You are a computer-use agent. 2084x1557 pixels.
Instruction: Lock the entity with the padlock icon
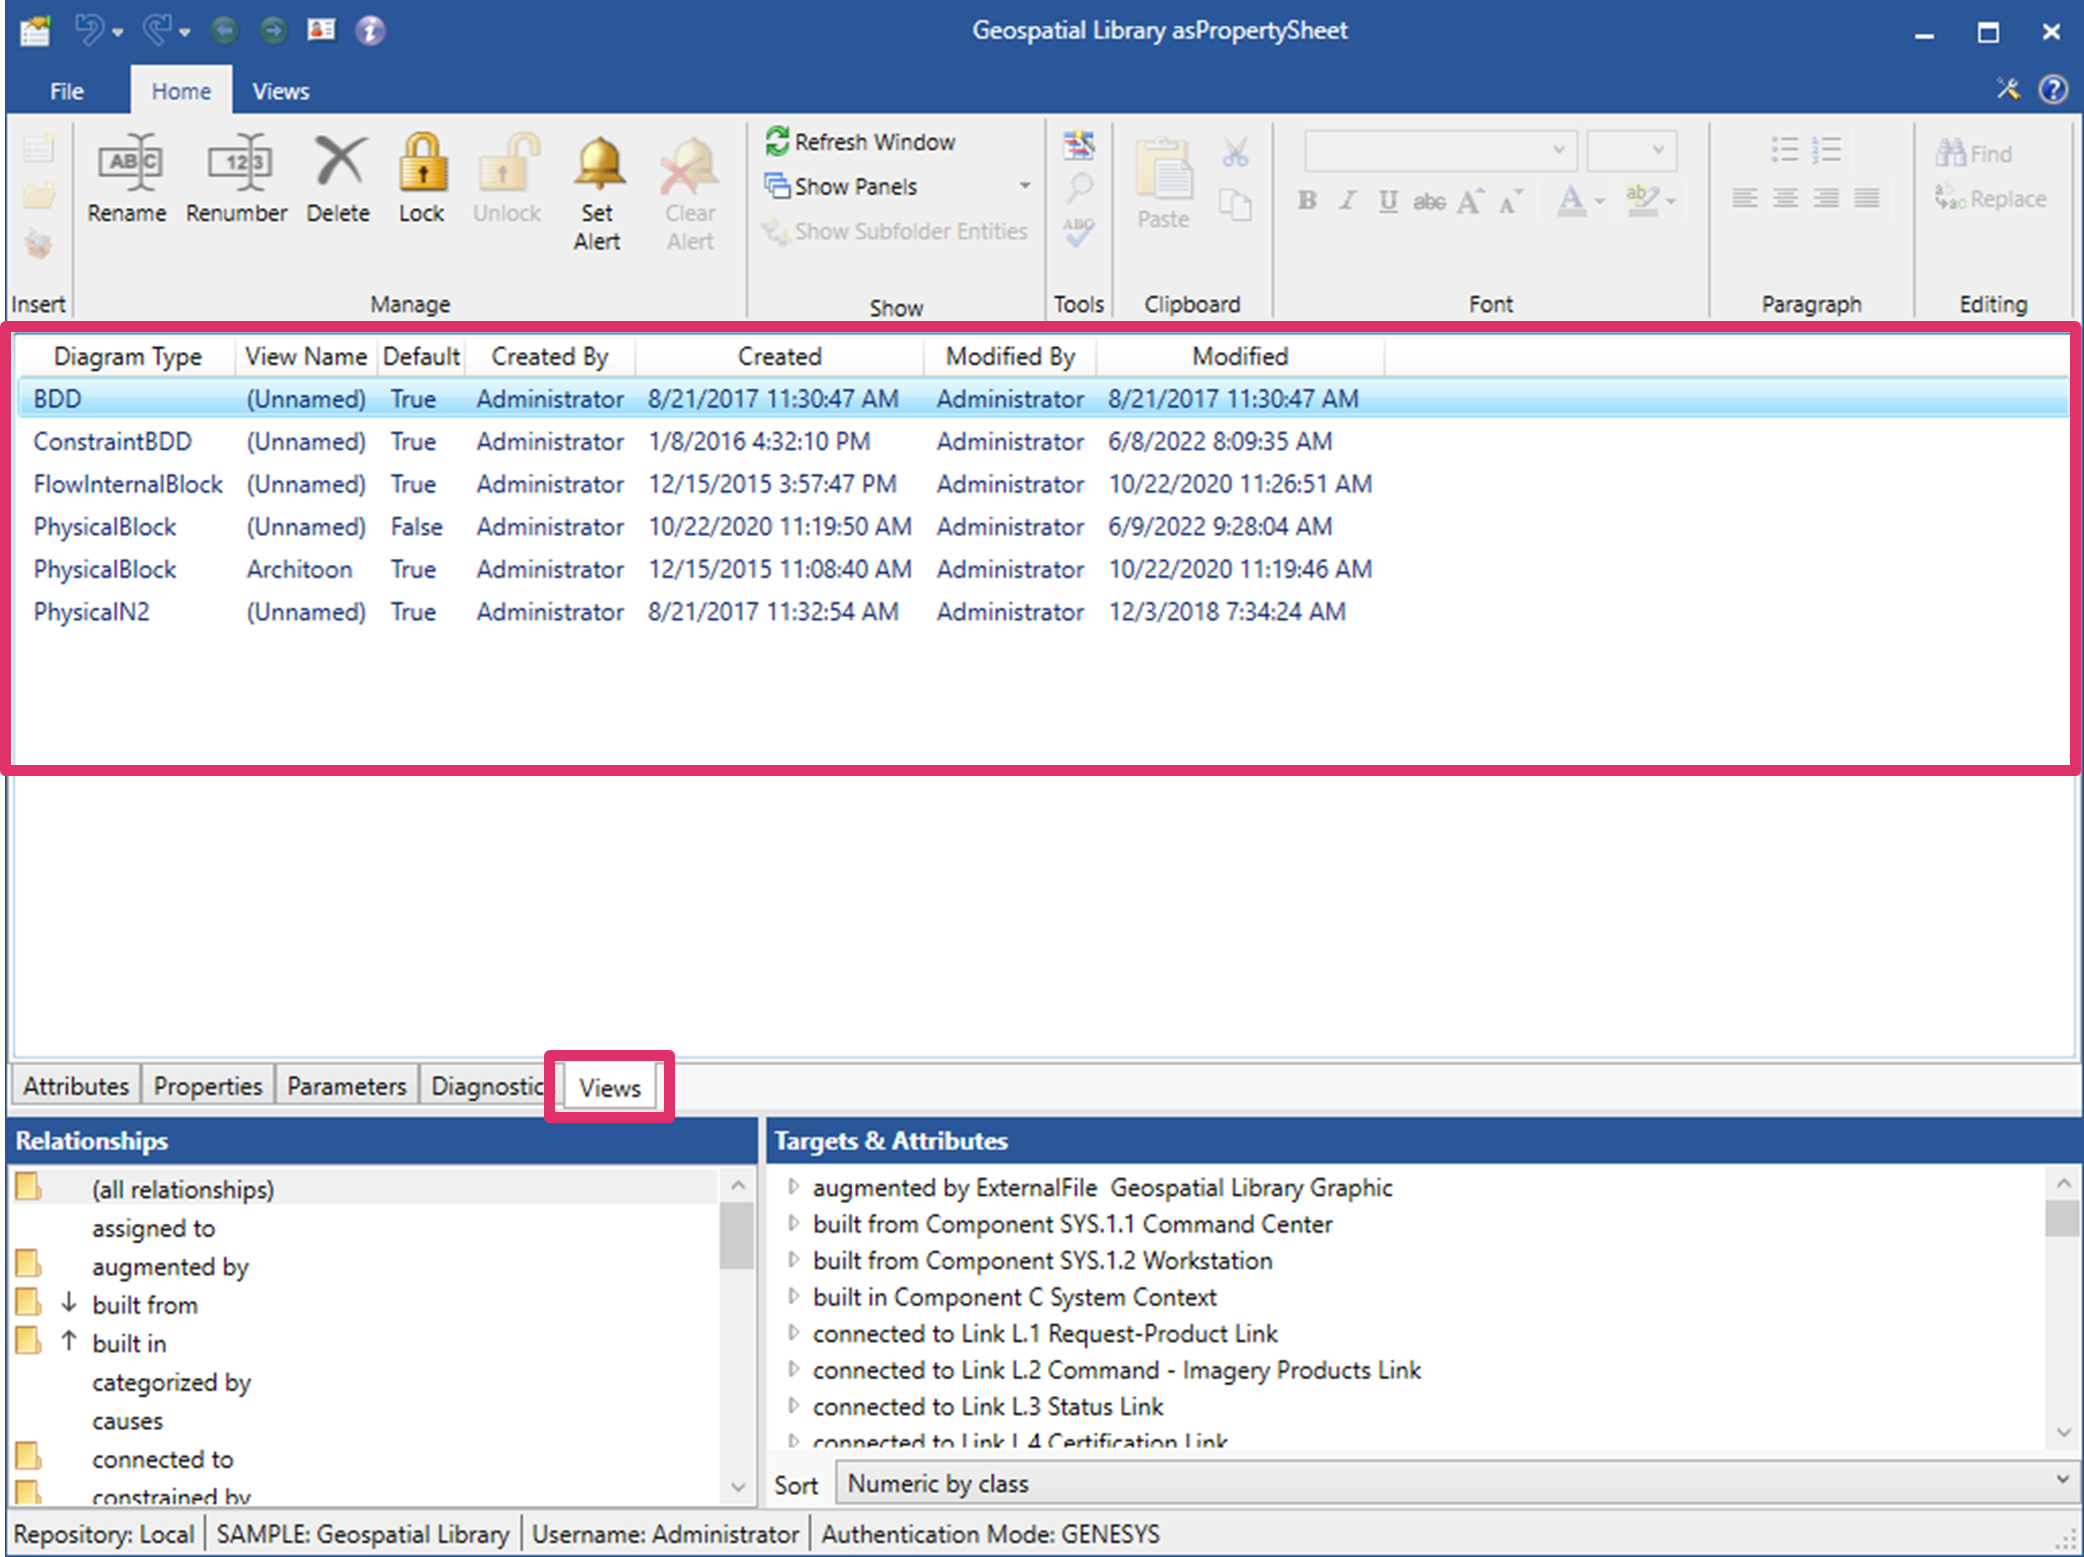tap(421, 164)
